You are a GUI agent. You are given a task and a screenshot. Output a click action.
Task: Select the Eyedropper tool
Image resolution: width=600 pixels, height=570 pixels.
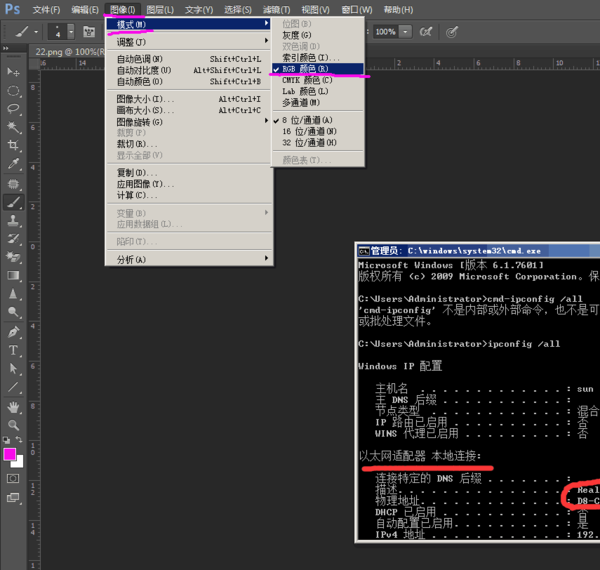13,164
